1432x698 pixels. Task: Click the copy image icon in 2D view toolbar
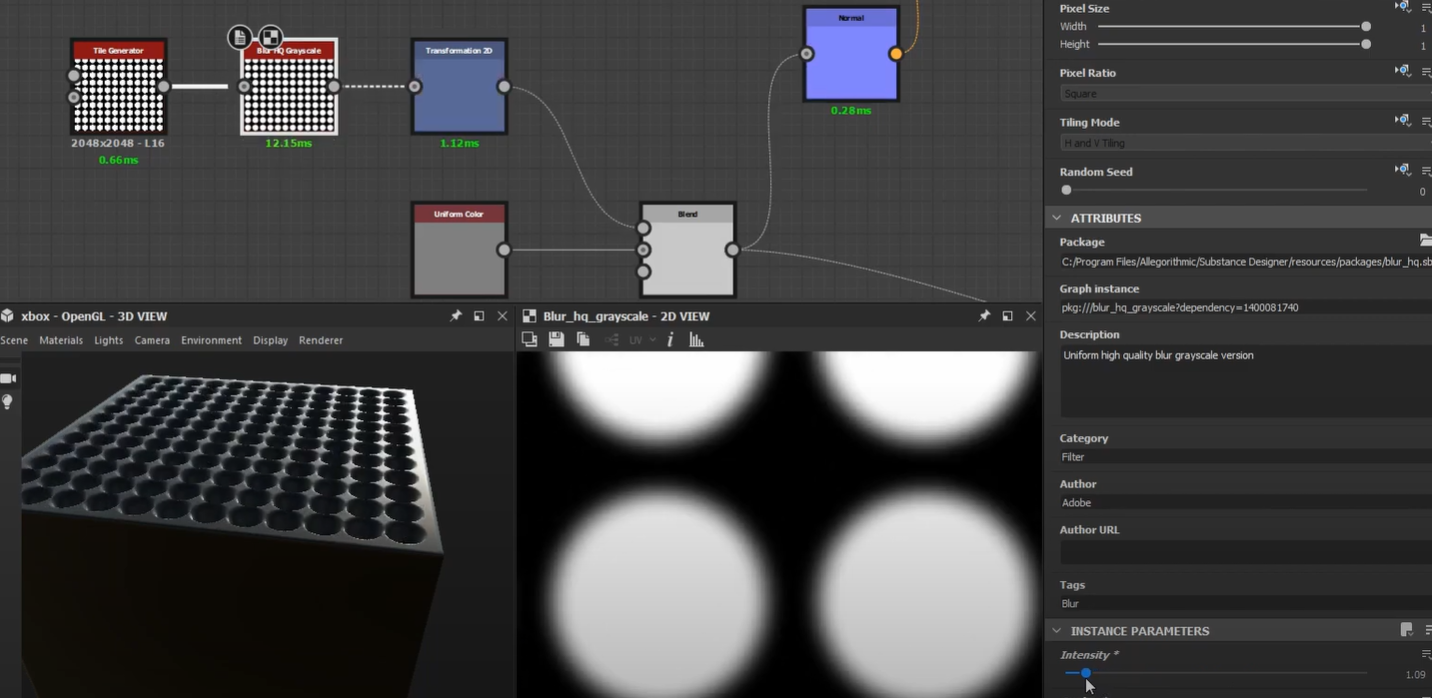click(x=582, y=339)
